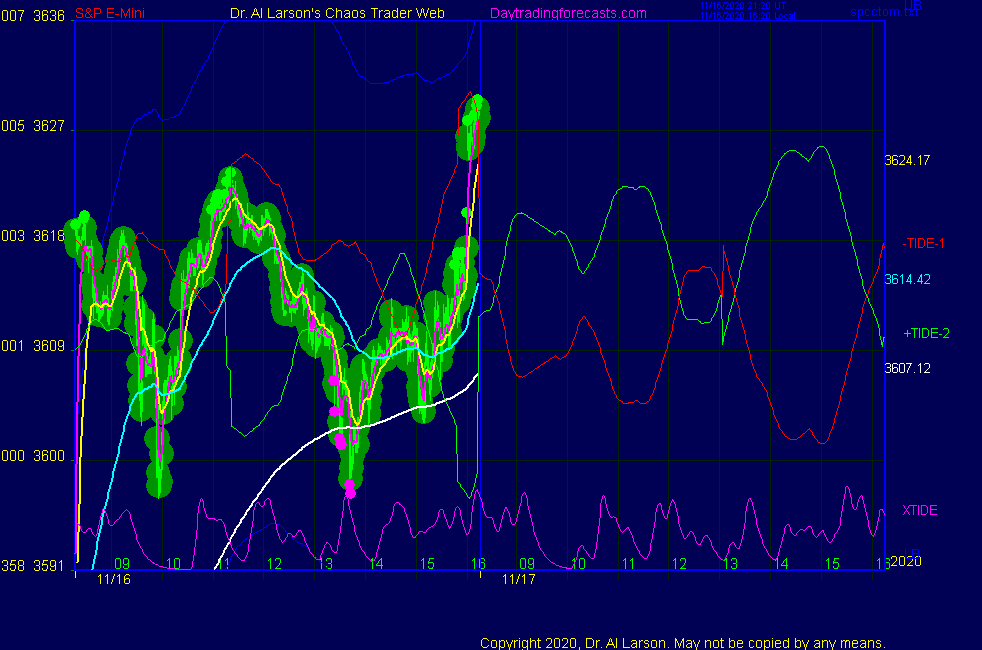Viewport: 982px width, 650px height.
Task: Click hour label "11" in the 11/17 session
Action: click(x=629, y=564)
